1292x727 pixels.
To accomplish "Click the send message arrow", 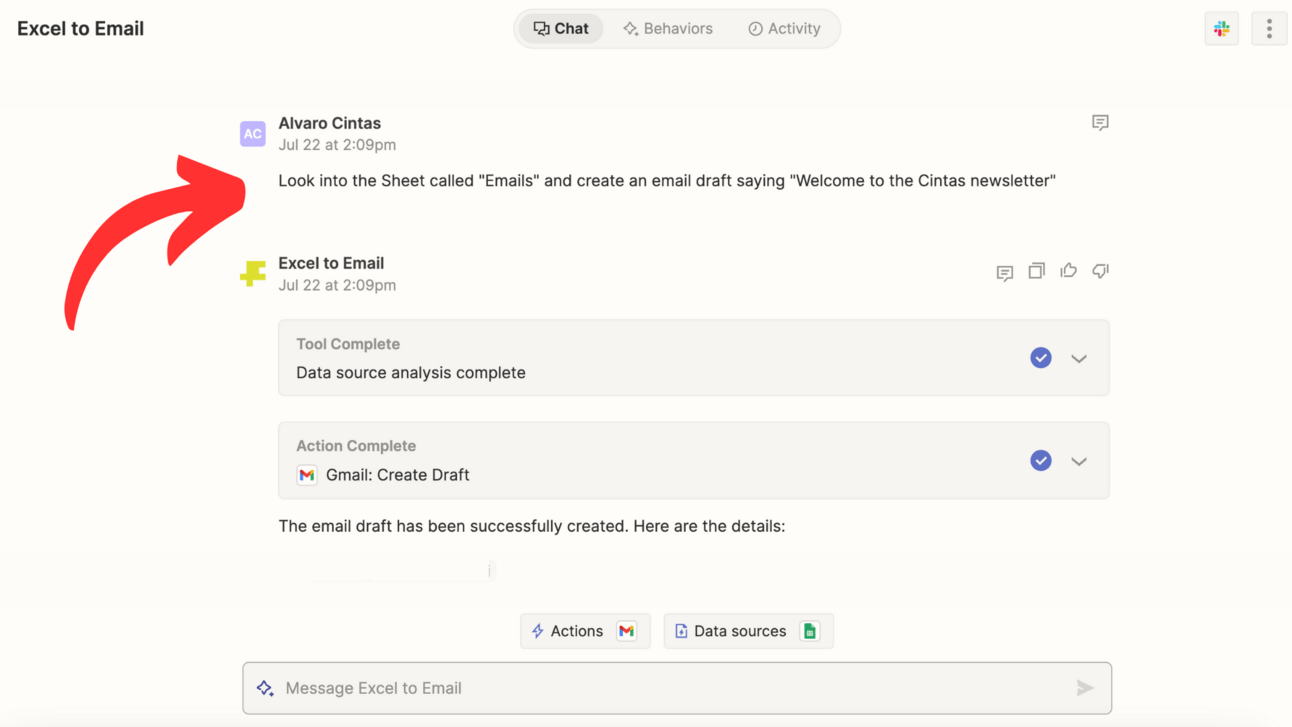I will [x=1085, y=688].
